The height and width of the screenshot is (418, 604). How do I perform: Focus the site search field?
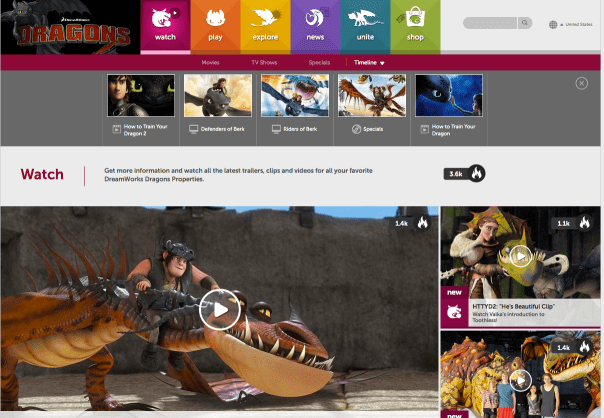[x=490, y=23]
